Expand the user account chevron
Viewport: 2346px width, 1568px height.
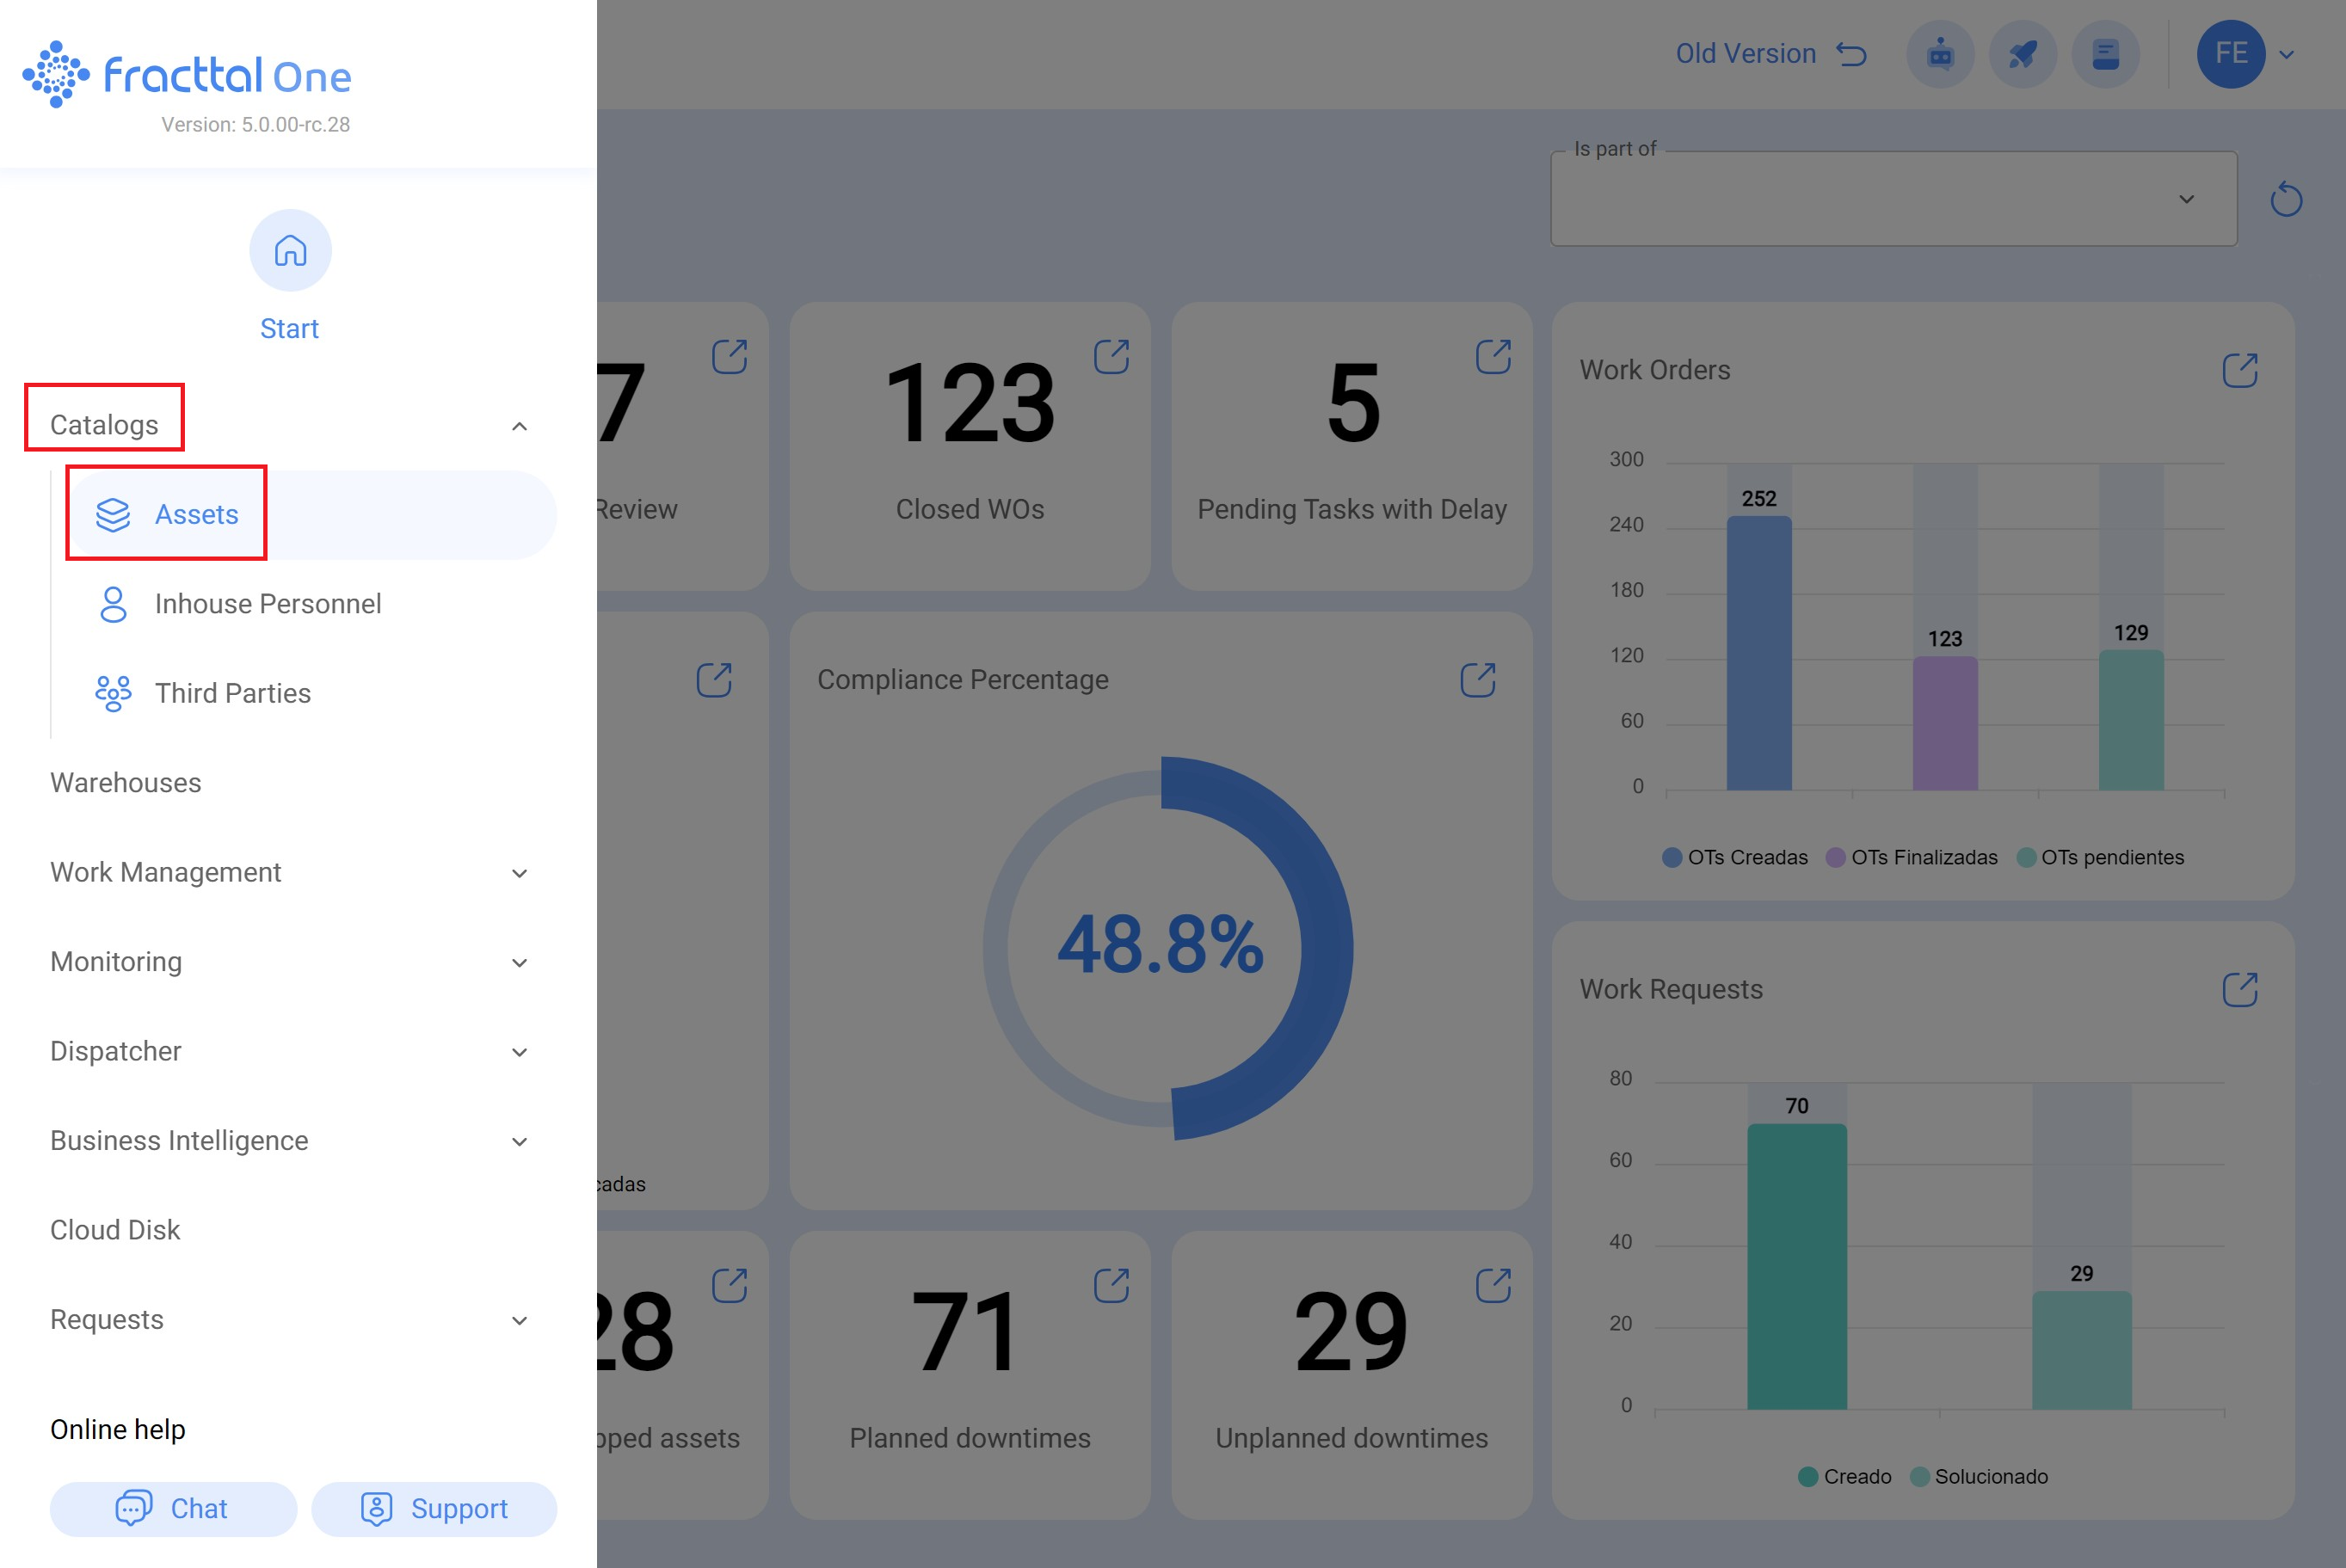(2286, 55)
